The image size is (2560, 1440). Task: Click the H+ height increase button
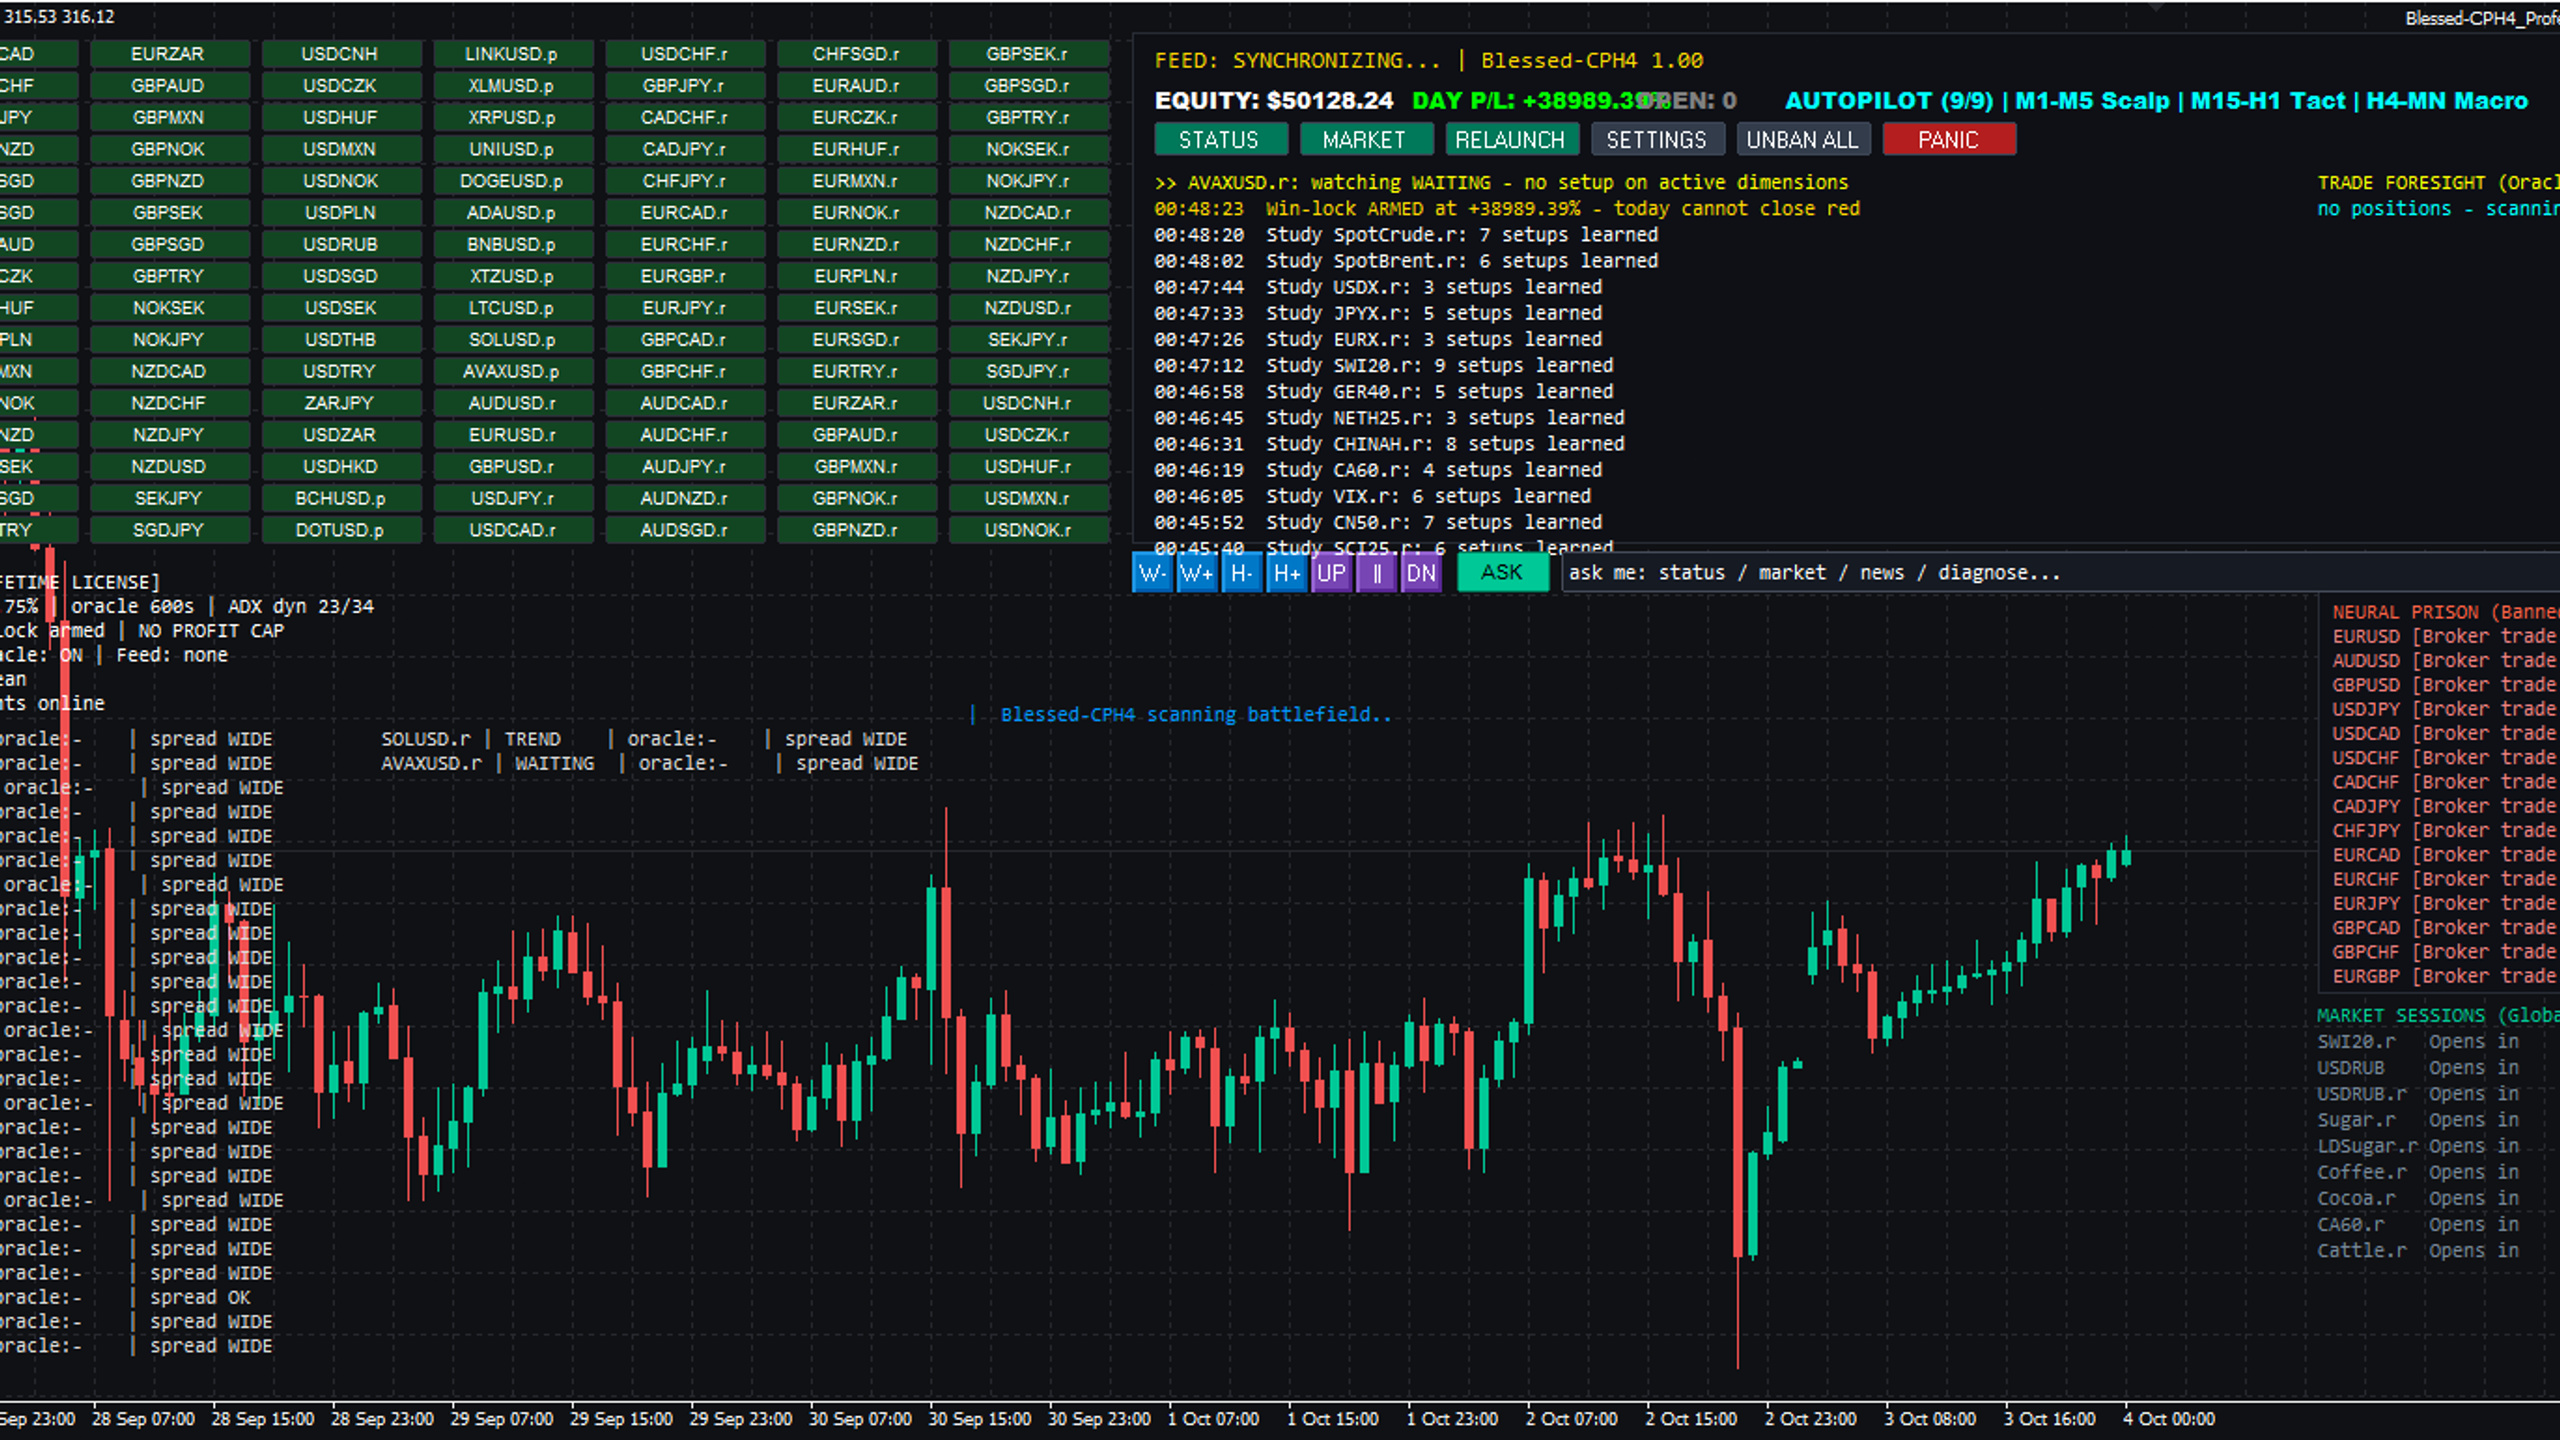1287,573
